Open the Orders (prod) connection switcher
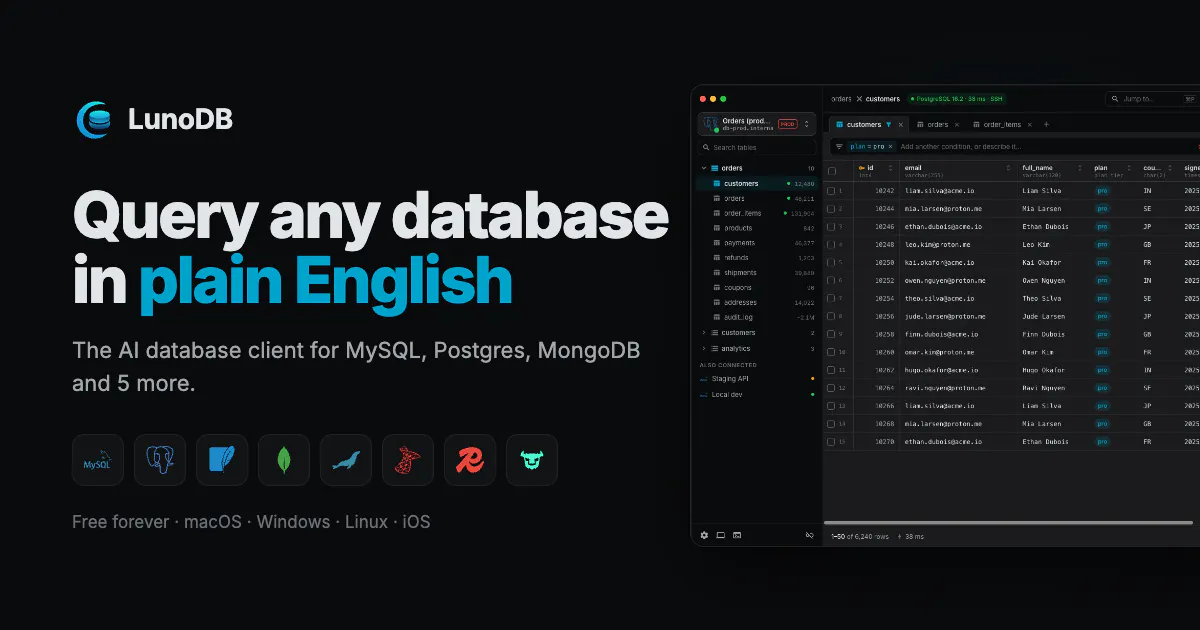Screen dimensions: 1200x630 click(x=757, y=124)
